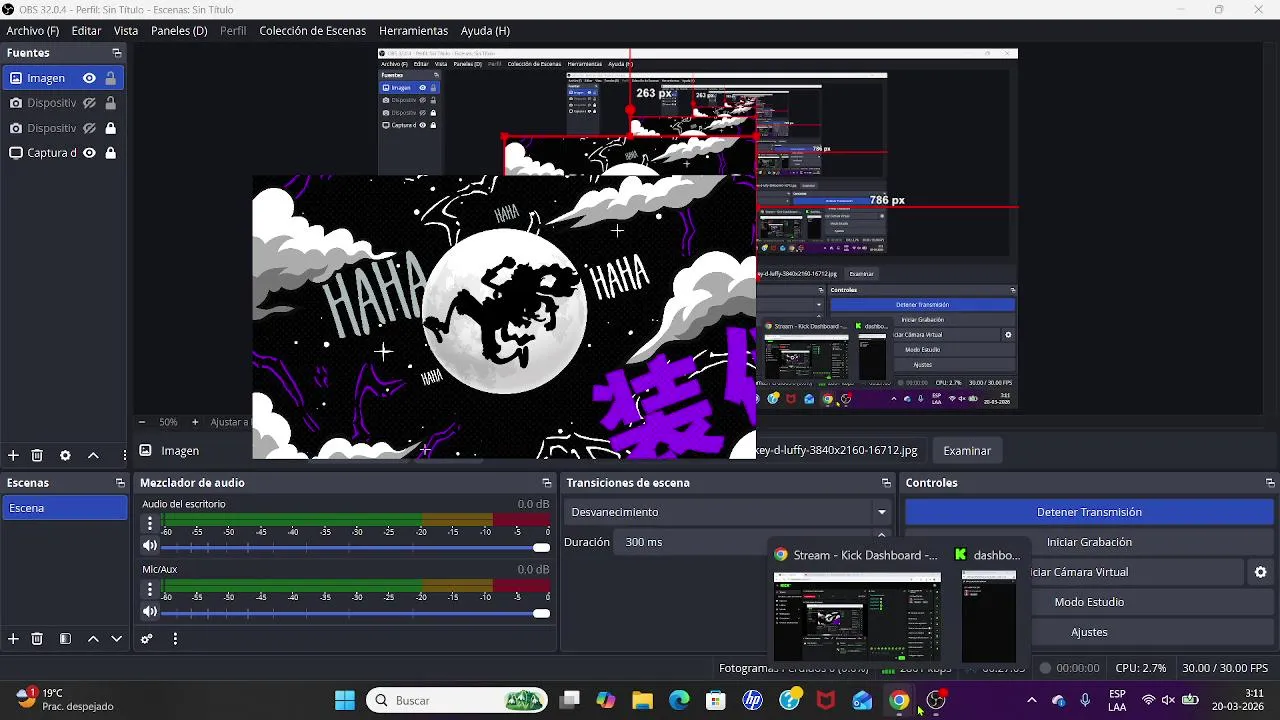This screenshot has width=1280, height=720.
Task: Adjust Mic/Aux volume slider
Action: (x=356, y=613)
